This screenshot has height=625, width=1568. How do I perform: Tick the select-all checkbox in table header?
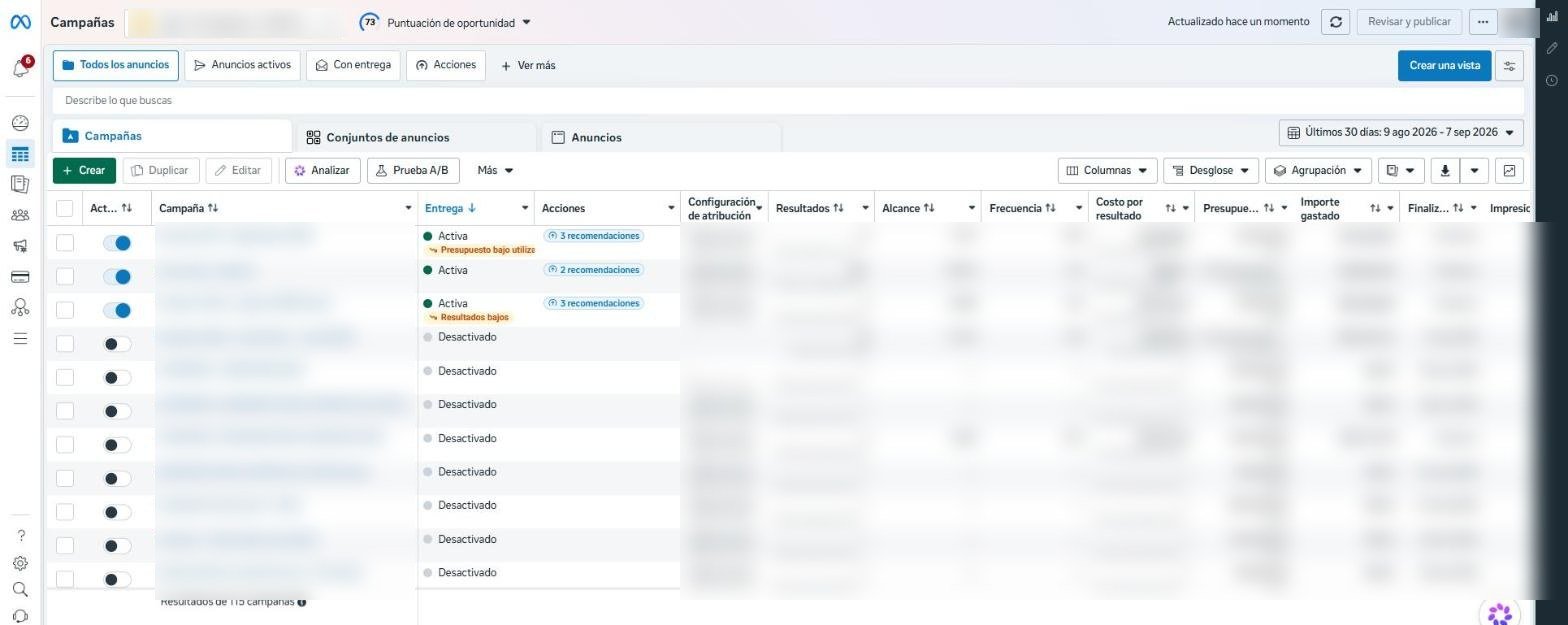tap(65, 208)
